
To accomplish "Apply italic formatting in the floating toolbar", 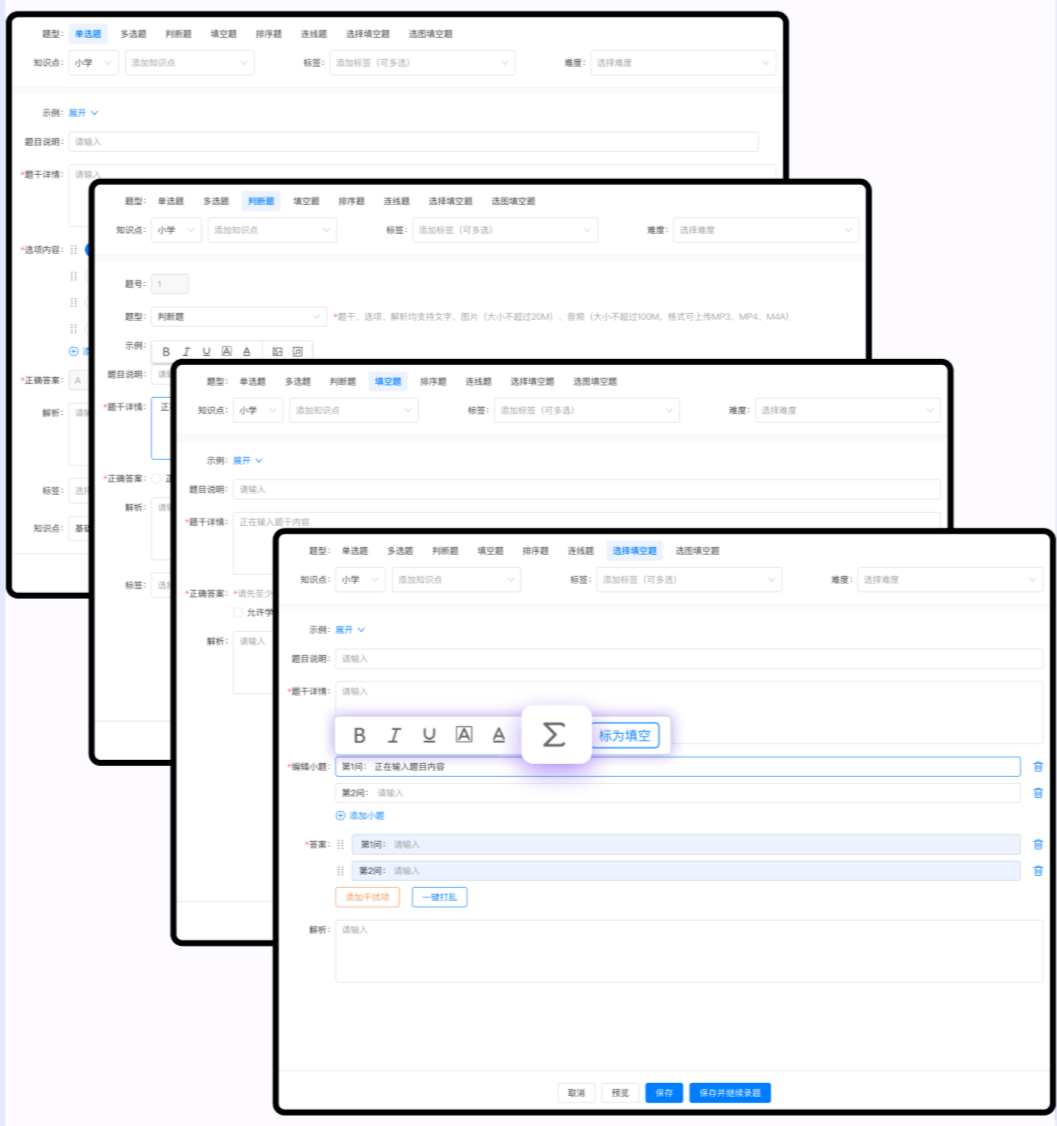I will point(394,735).
